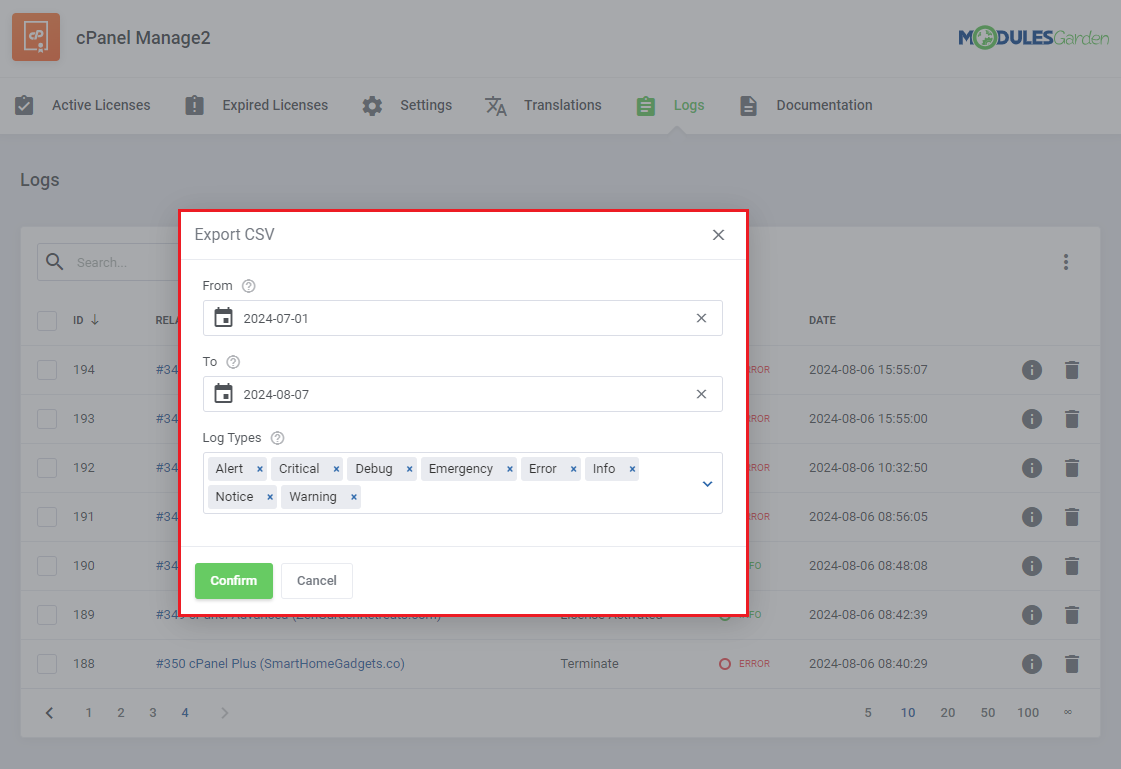This screenshot has width=1121, height=769.
Task: Delete log dated 2024-08-06 15:55:00
Action: pyautogui.click(x=1072, y=419)
